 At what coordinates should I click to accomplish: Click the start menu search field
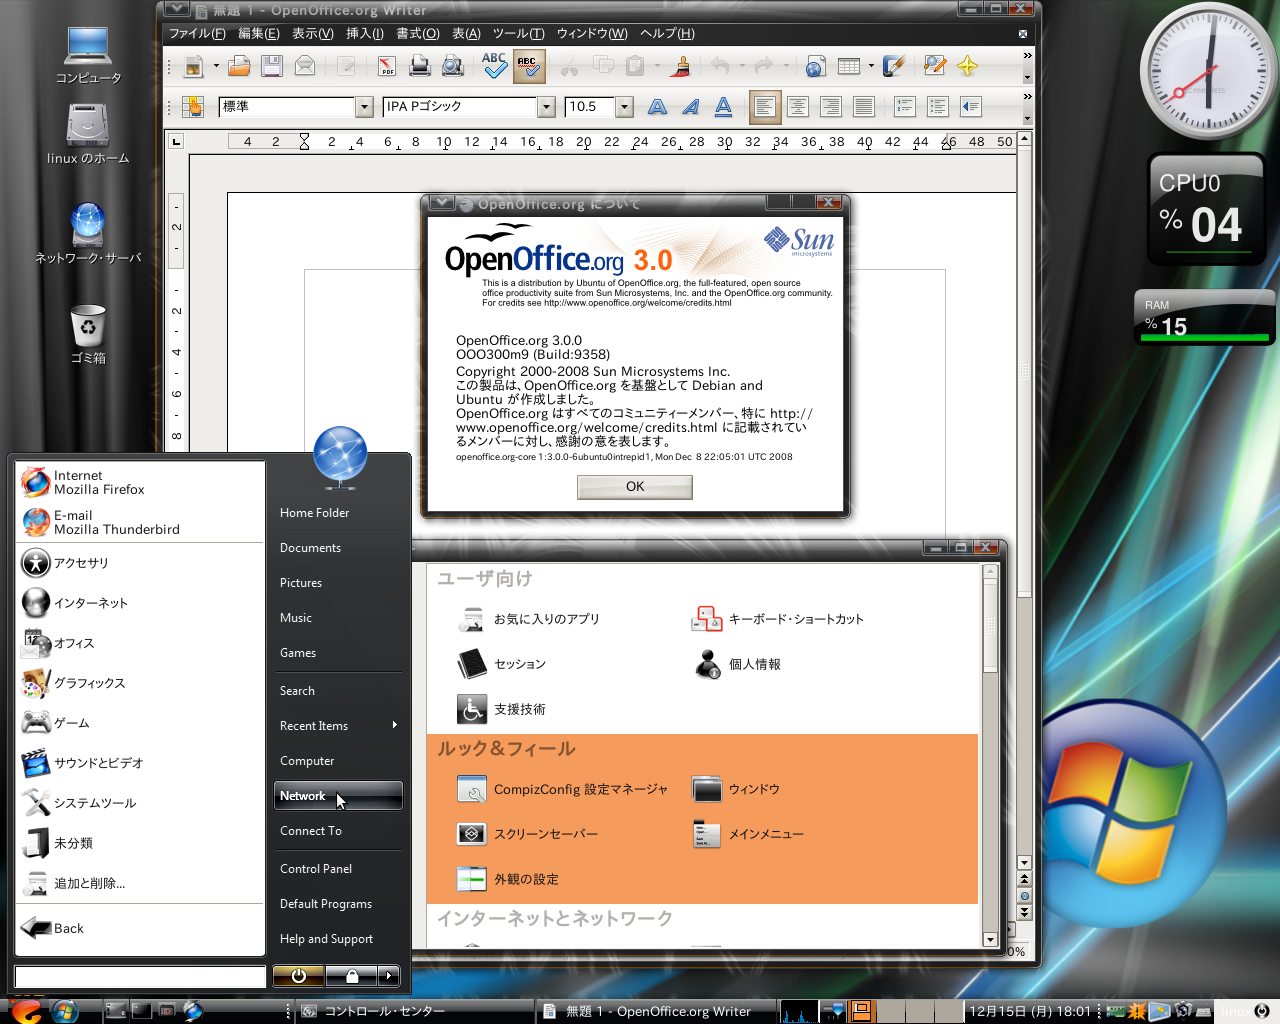coord(140,976)
